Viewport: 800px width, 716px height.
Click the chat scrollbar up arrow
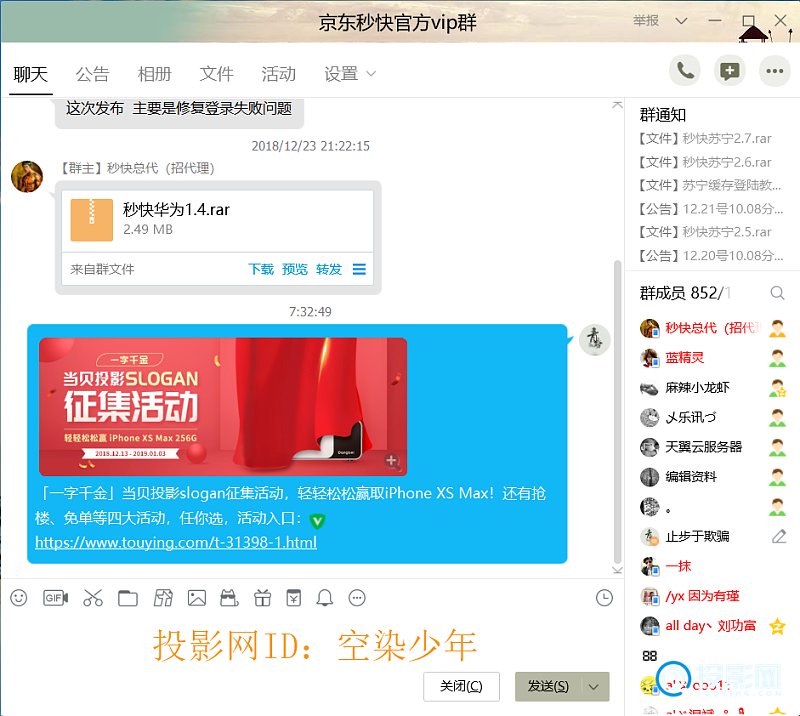click(617, 105)
